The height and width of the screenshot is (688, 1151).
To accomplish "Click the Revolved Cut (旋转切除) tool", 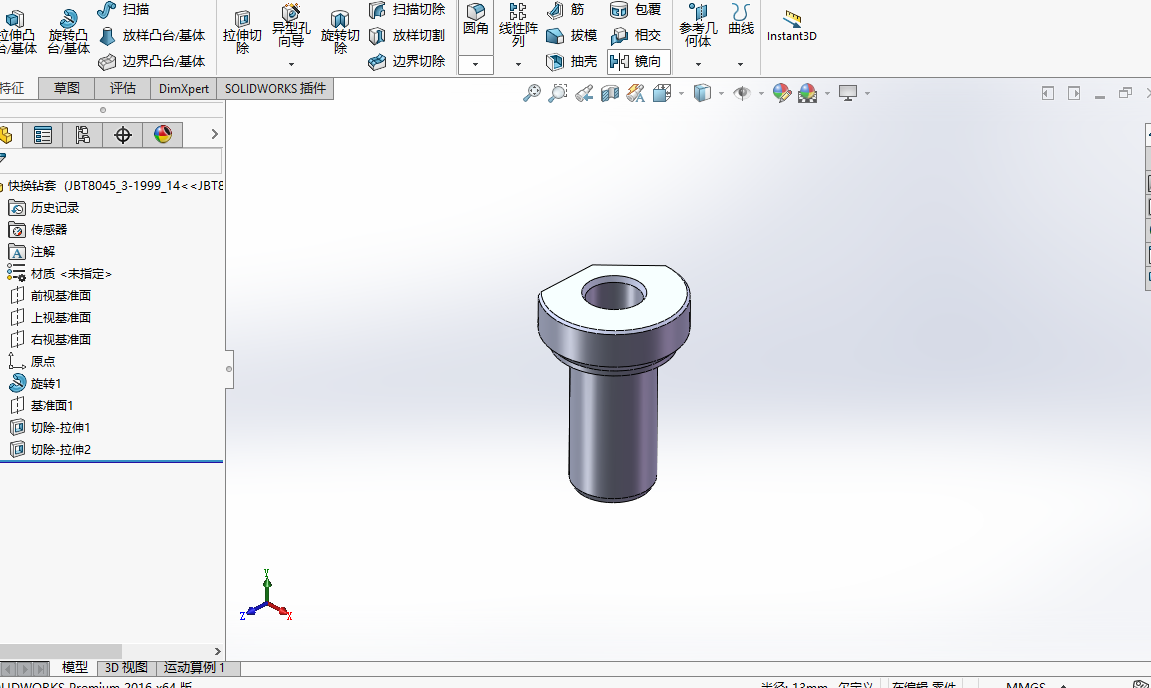I will 340,31.
